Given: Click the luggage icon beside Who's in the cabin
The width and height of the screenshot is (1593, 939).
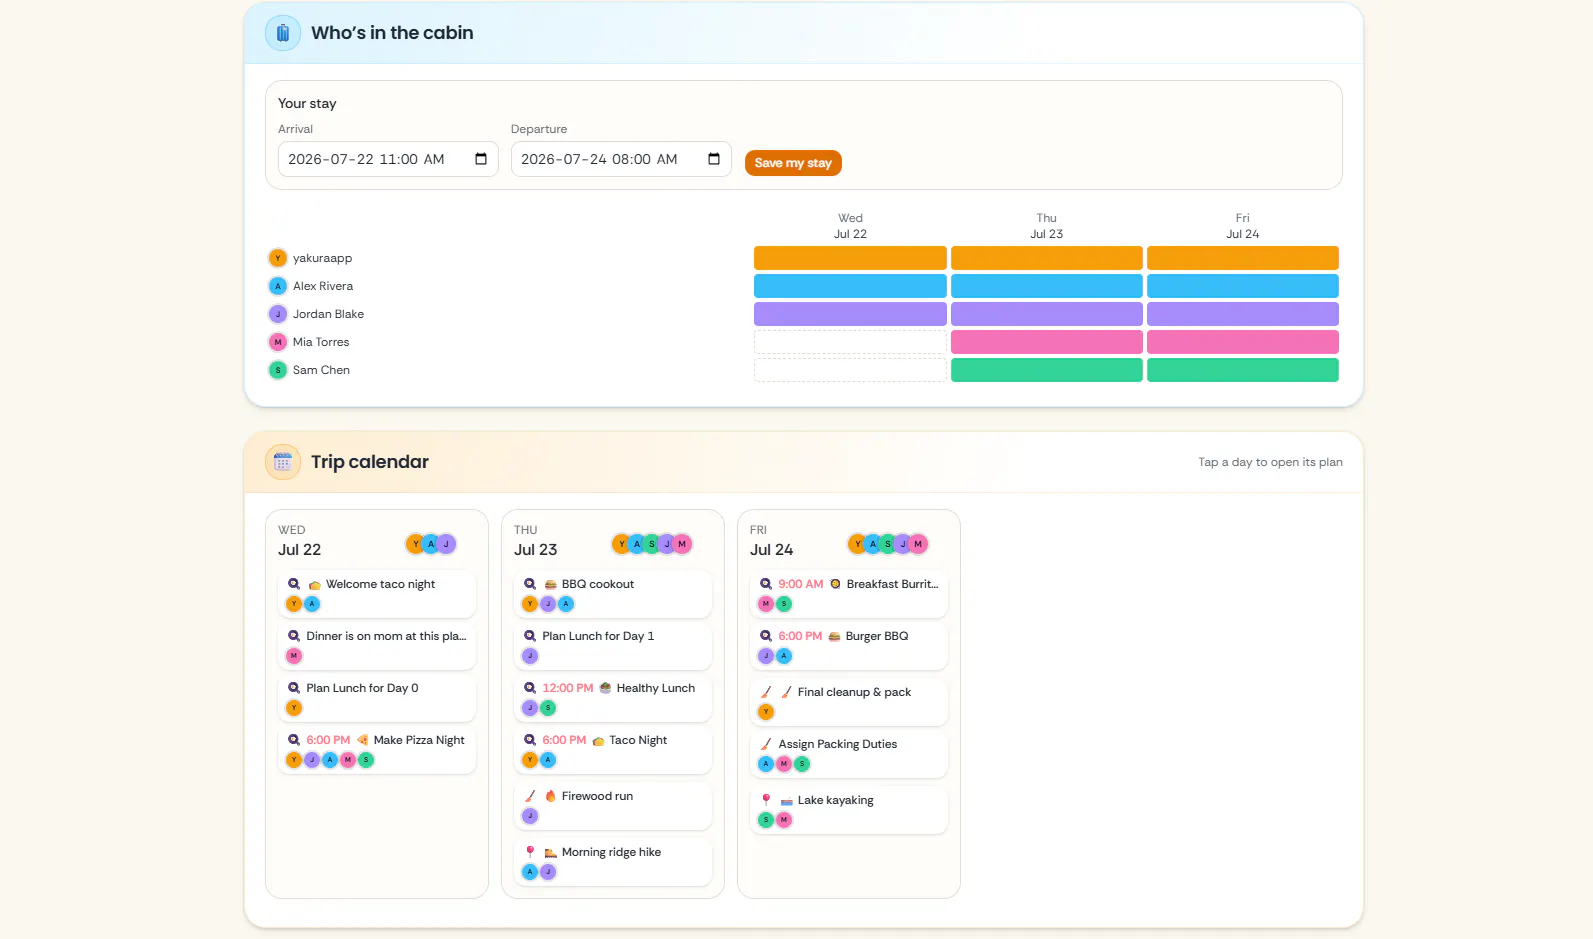Looking at the screenshot, I should tap(283, 33).
